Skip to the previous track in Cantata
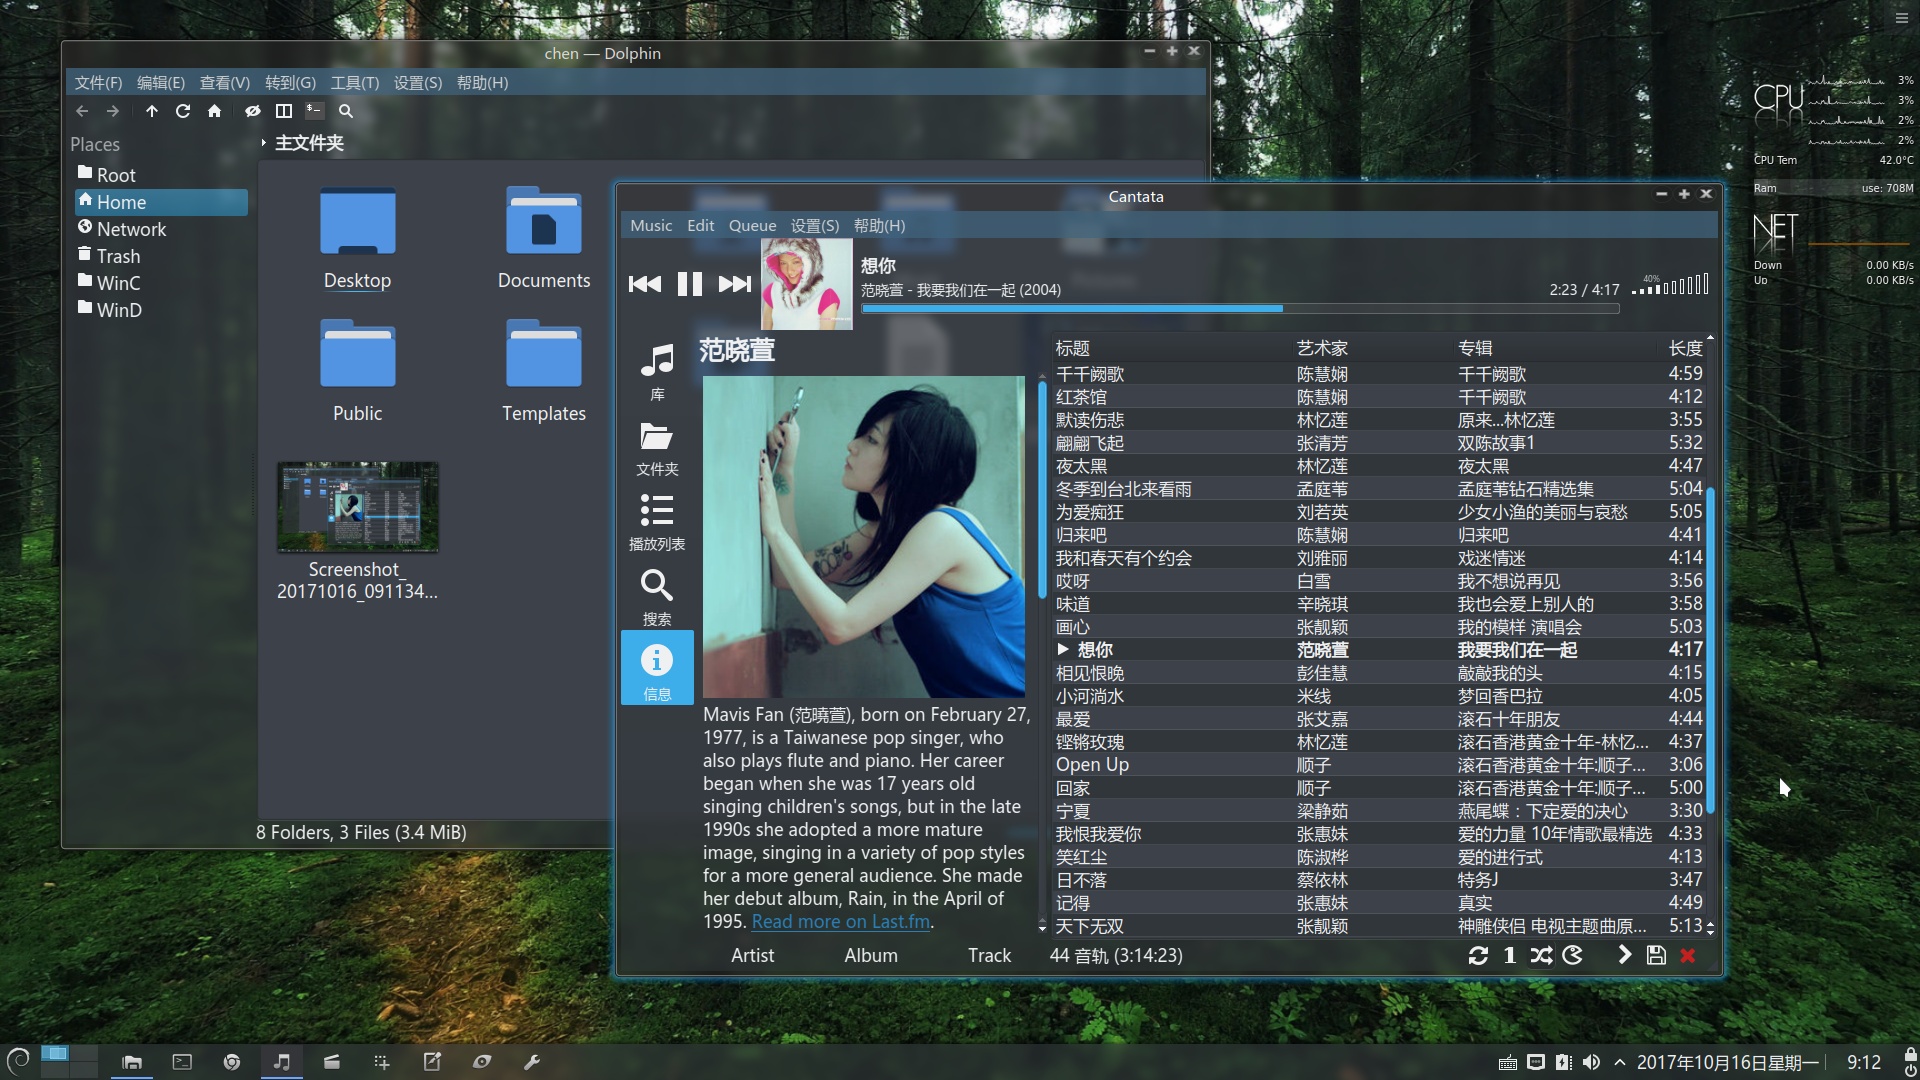This screenshot has width=1920, height=1080. coord(644,284)
